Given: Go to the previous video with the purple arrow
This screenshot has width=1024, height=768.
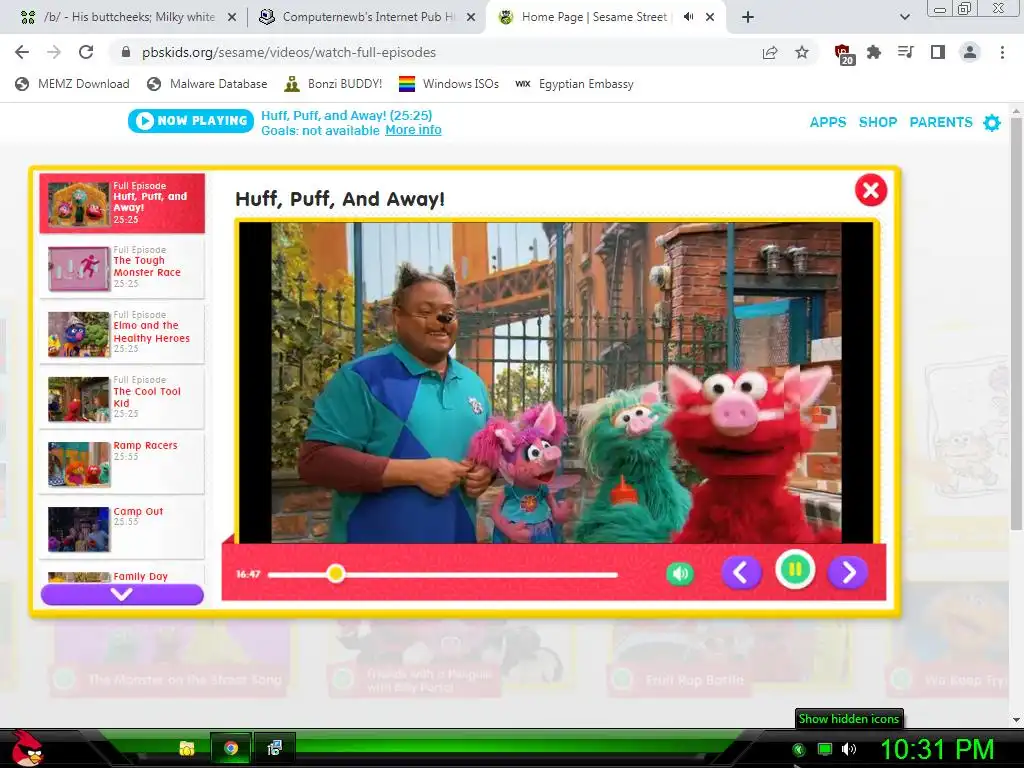Looking at the screenshot, I should pyautogui.click(x=741, y=573).
